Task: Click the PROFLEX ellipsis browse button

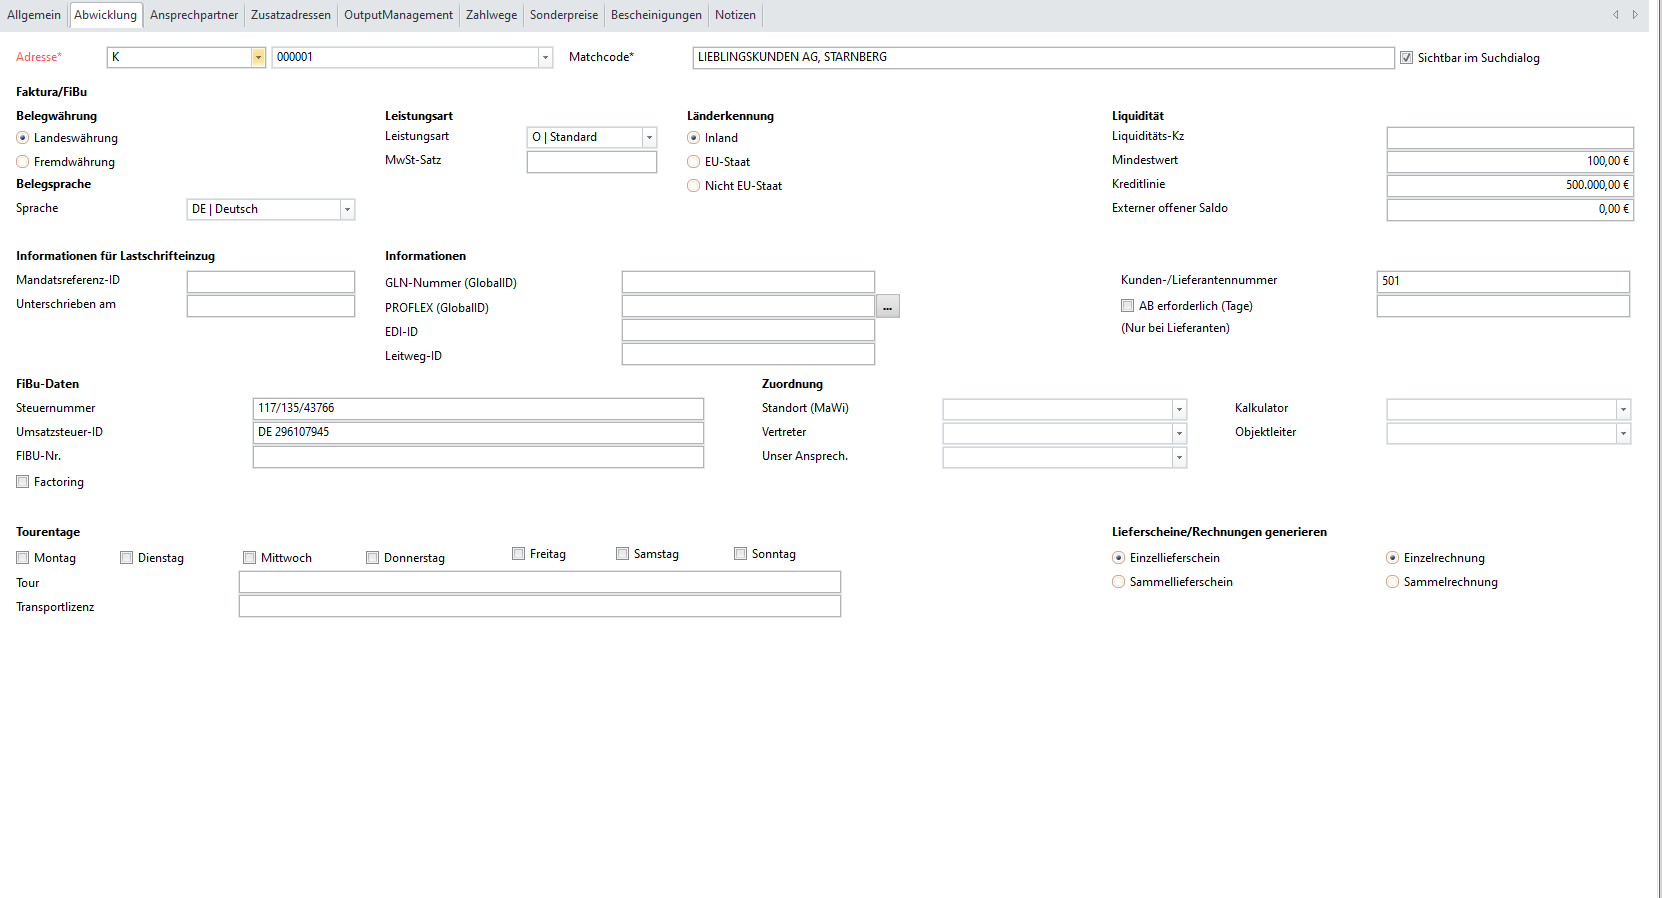Action: pos(887,307)
